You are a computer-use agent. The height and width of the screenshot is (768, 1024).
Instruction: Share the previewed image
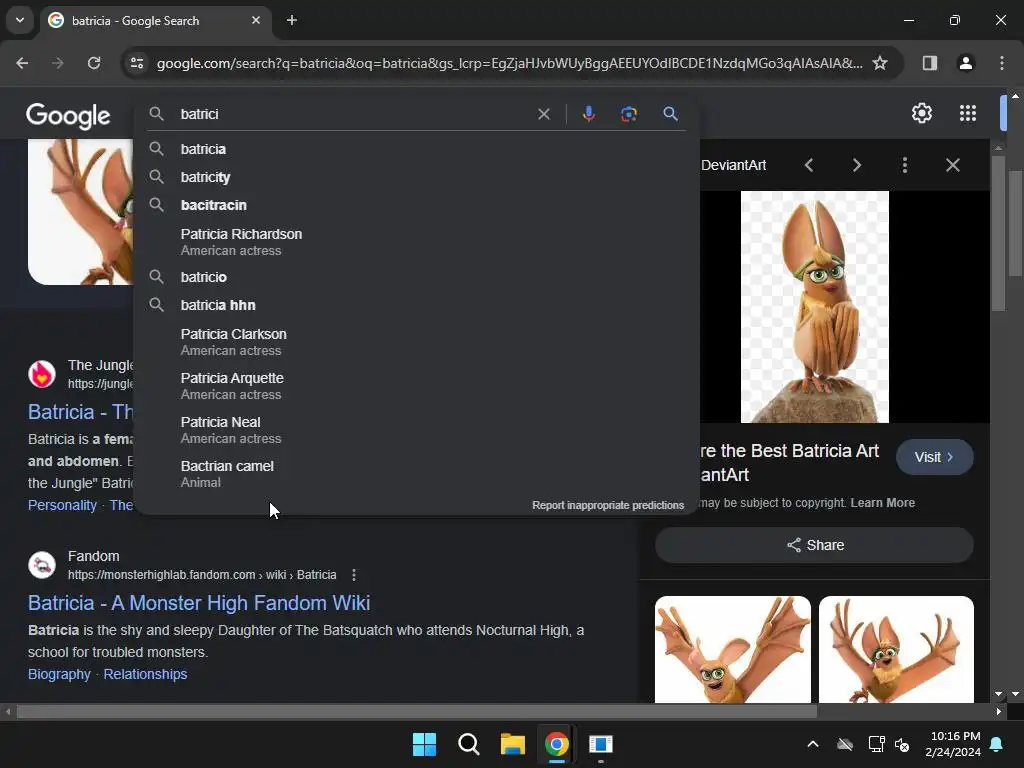click(x=814, y=545)
